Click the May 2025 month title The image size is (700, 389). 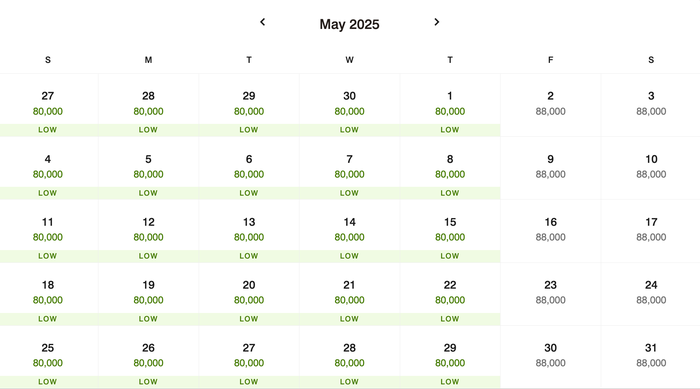pyautogui.click(x=349, y=24)
